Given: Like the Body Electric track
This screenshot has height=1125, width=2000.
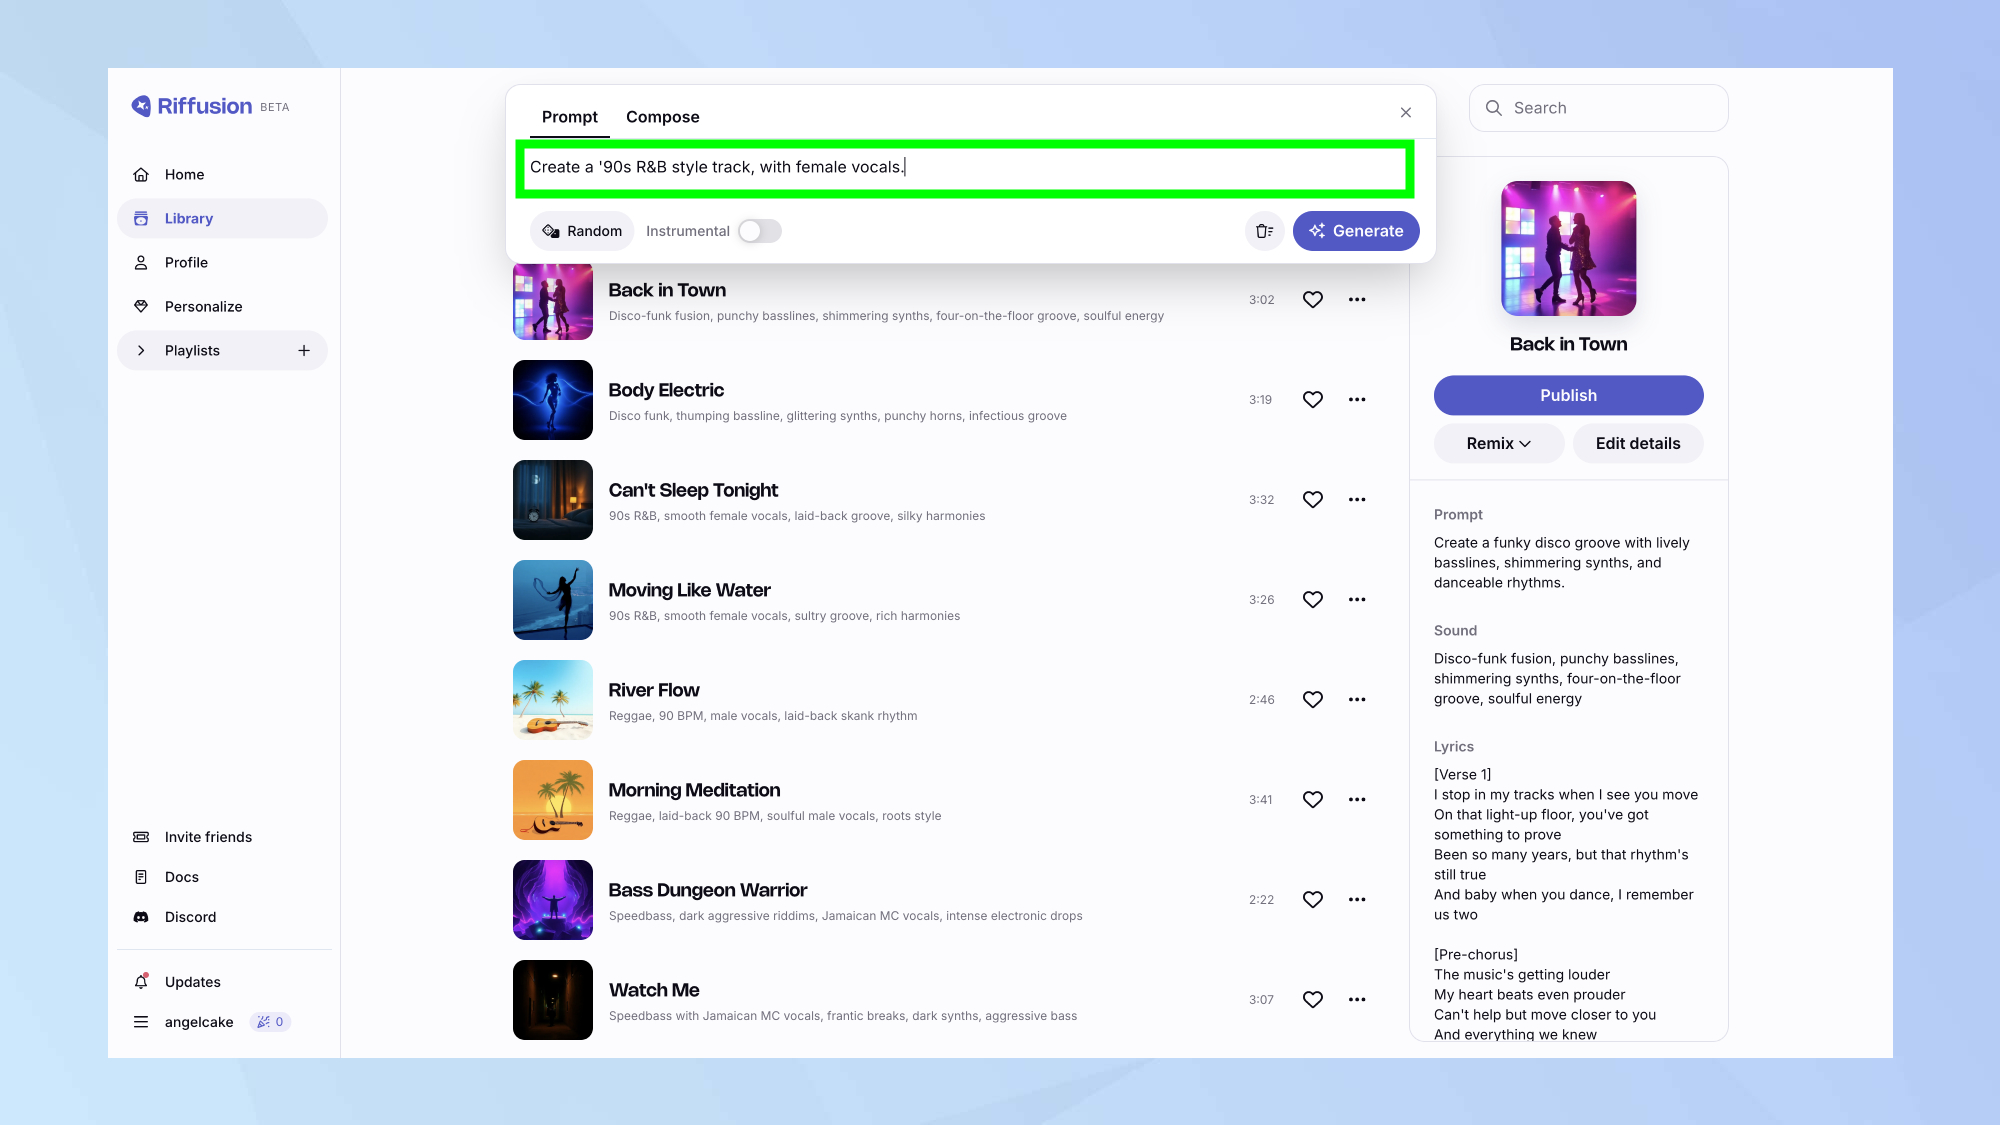Looking at the screenshot, I should pos(1312,400).
